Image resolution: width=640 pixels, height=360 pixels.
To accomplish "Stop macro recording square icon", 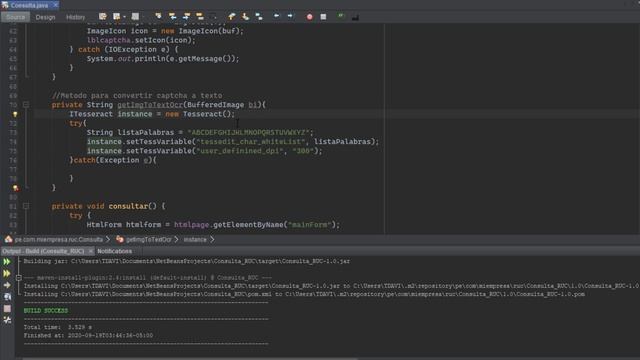I will click(x=323, y=17).
